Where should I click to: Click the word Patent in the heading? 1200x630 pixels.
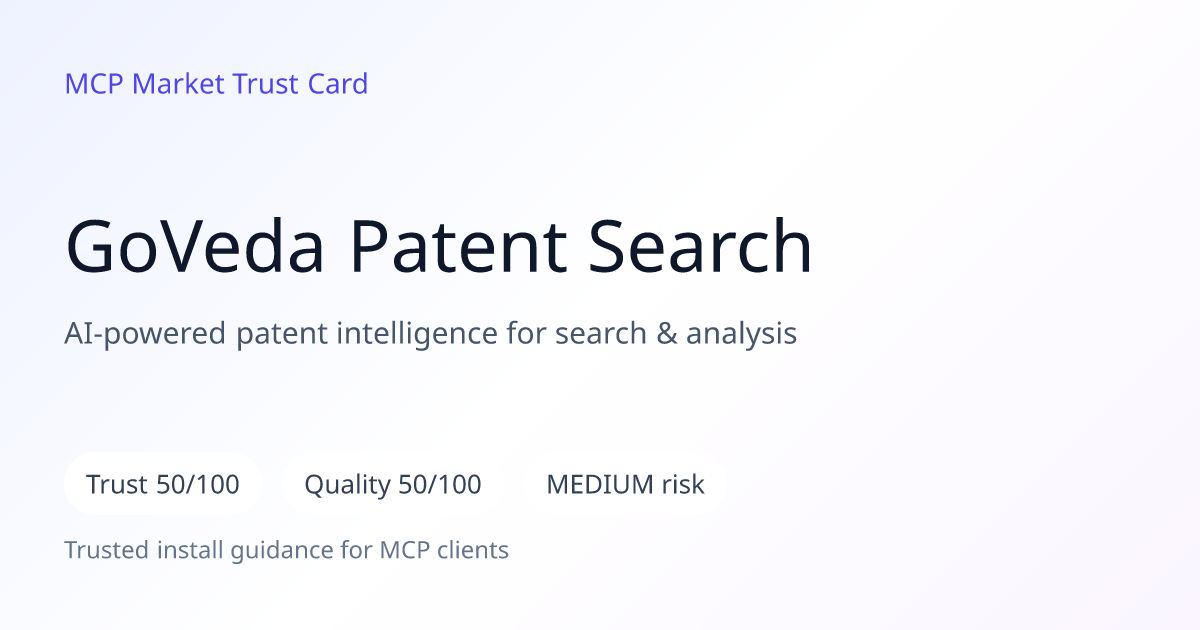click(455, 247)
